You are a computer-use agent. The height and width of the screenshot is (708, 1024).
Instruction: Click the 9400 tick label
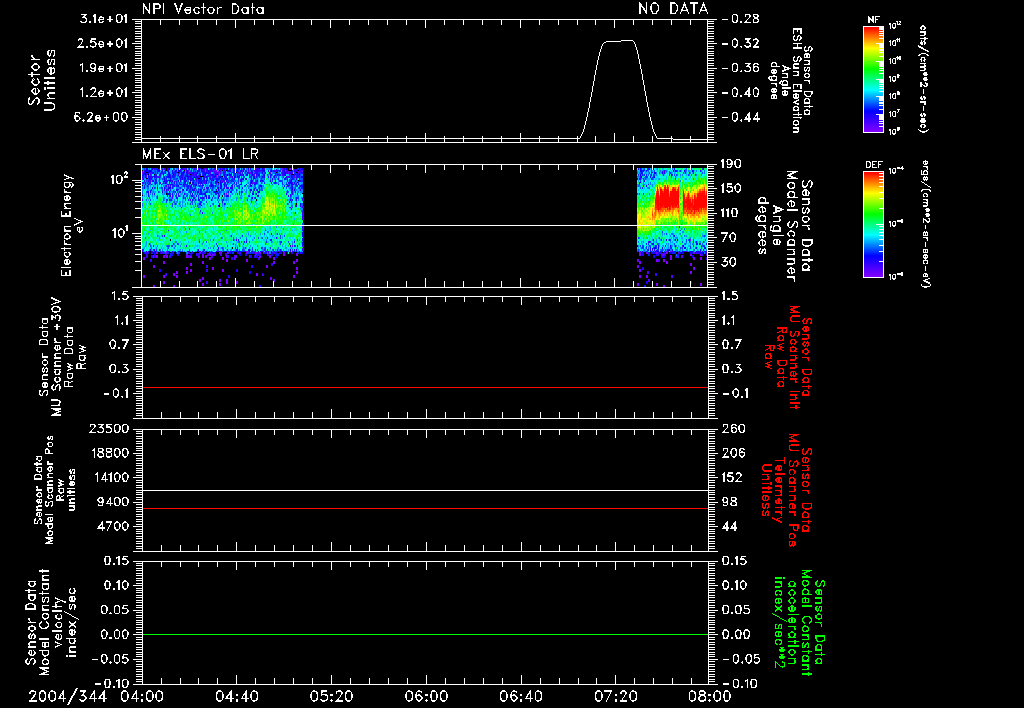click(112, 502)
